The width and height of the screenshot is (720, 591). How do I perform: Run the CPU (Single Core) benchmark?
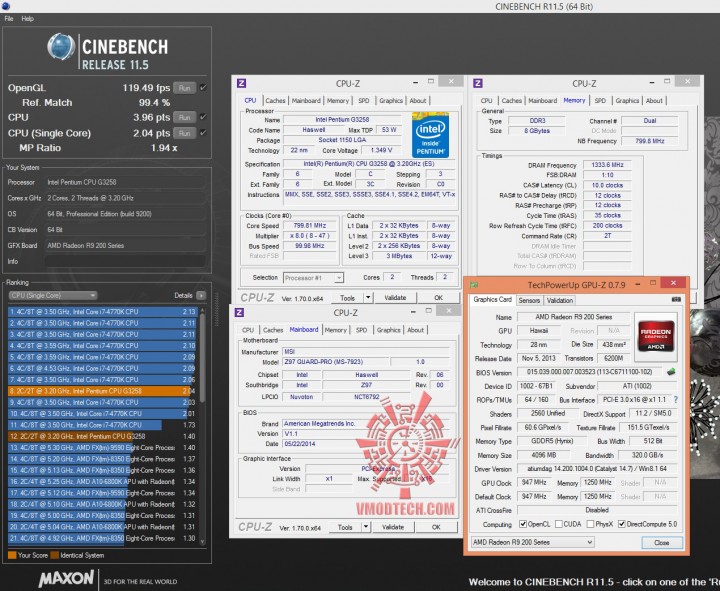pos(185,133)
